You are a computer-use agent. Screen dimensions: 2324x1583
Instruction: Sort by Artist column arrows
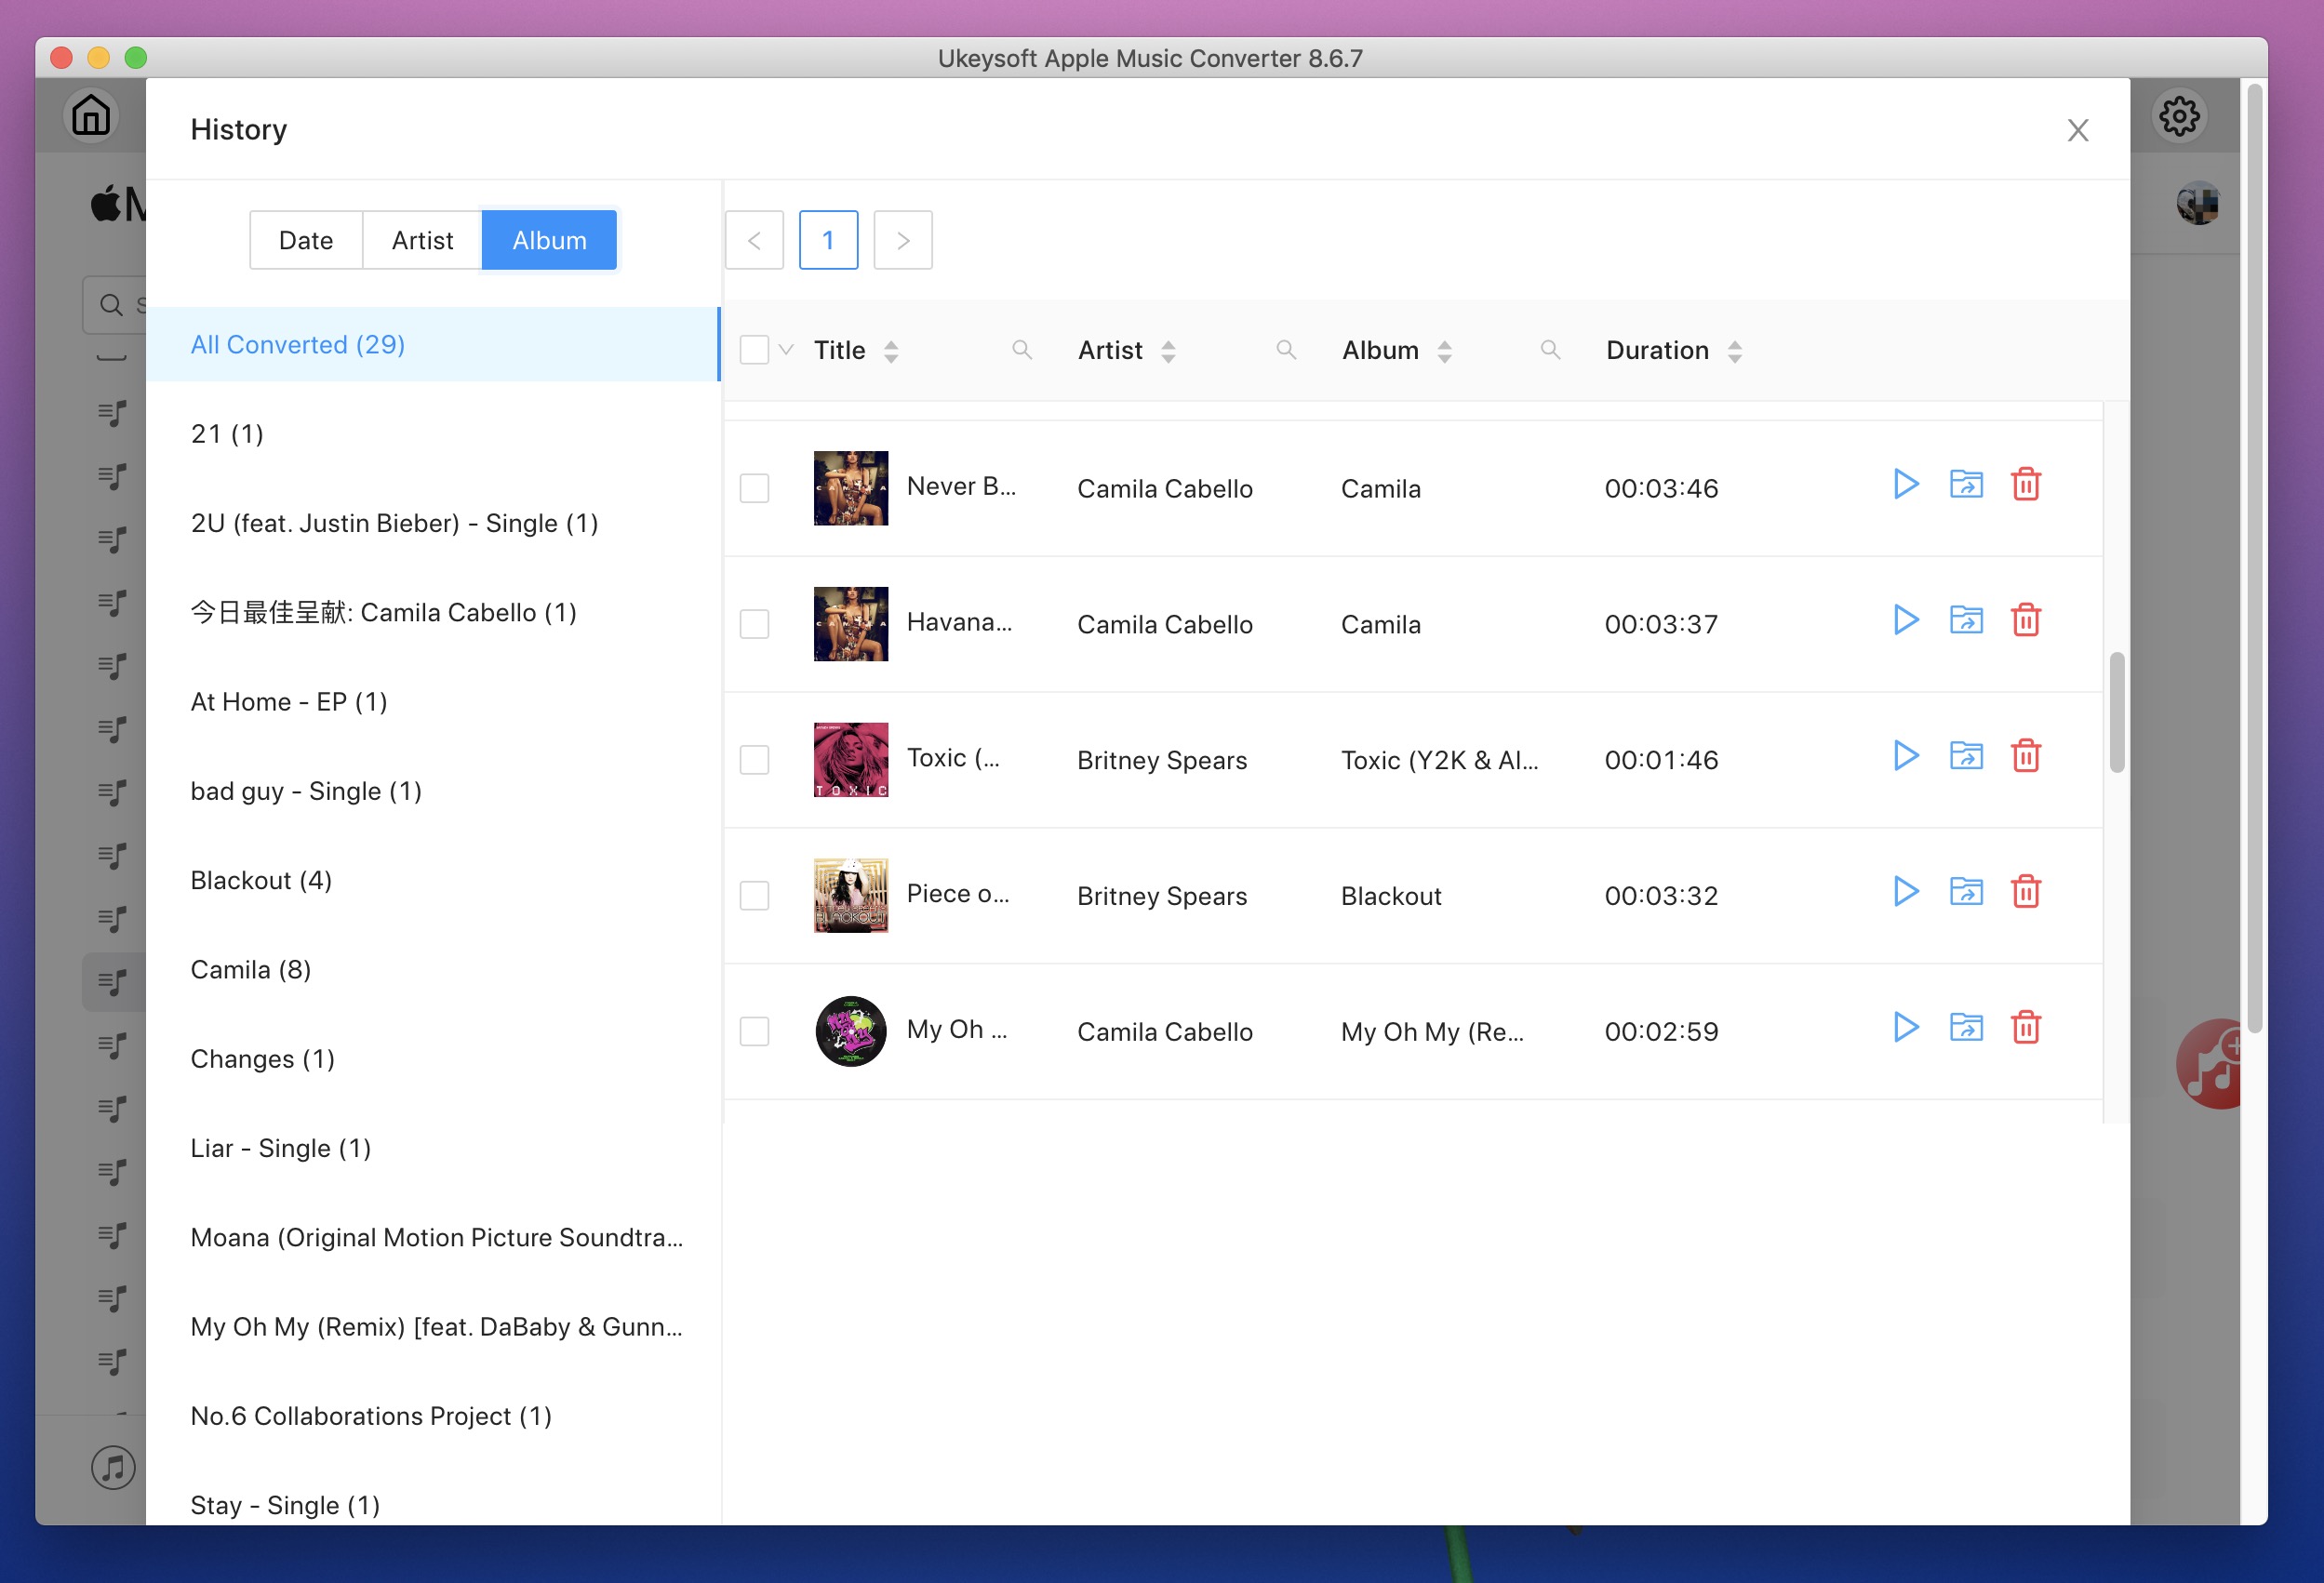click(x=1168, y=352)
